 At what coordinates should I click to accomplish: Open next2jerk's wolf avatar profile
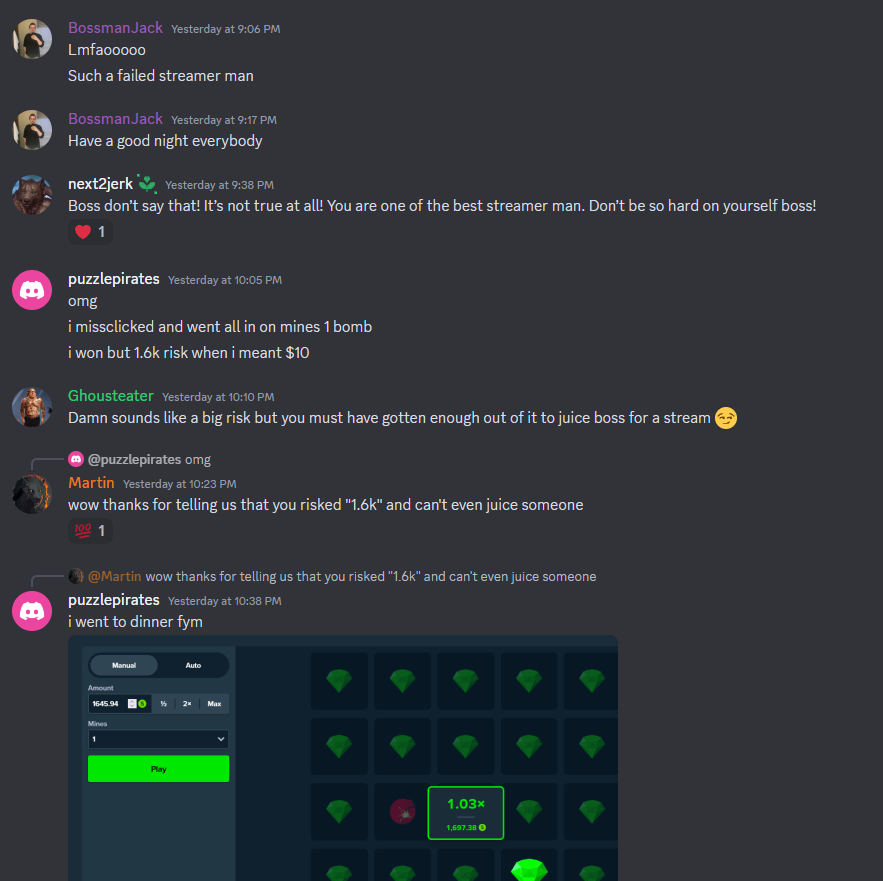click(32, 195)
